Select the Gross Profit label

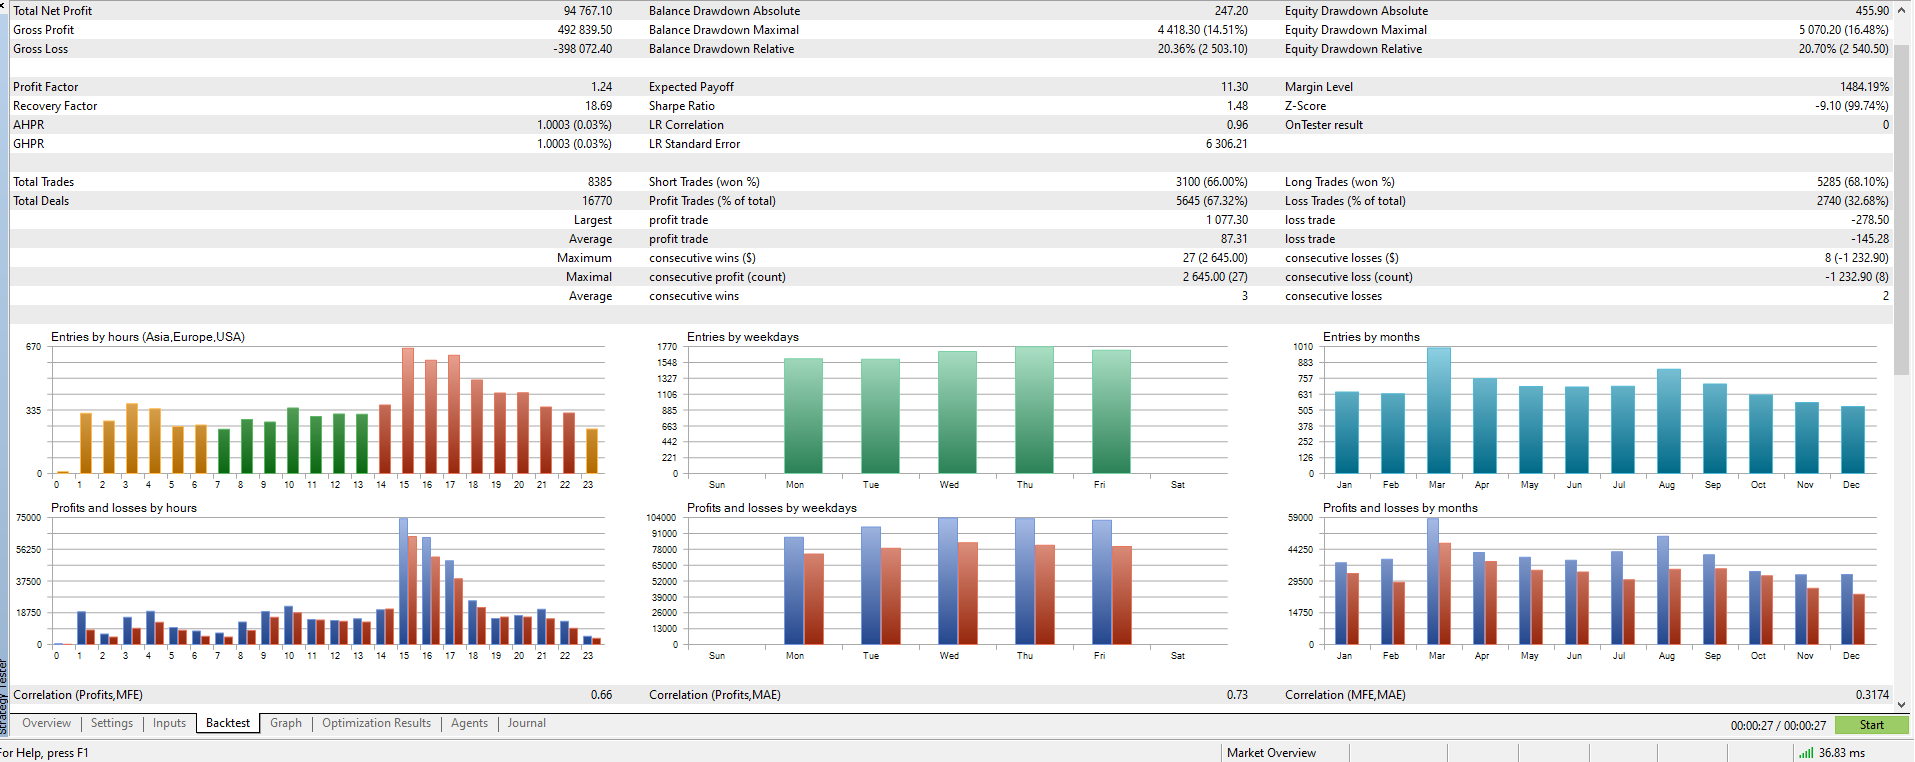(43, 30)
